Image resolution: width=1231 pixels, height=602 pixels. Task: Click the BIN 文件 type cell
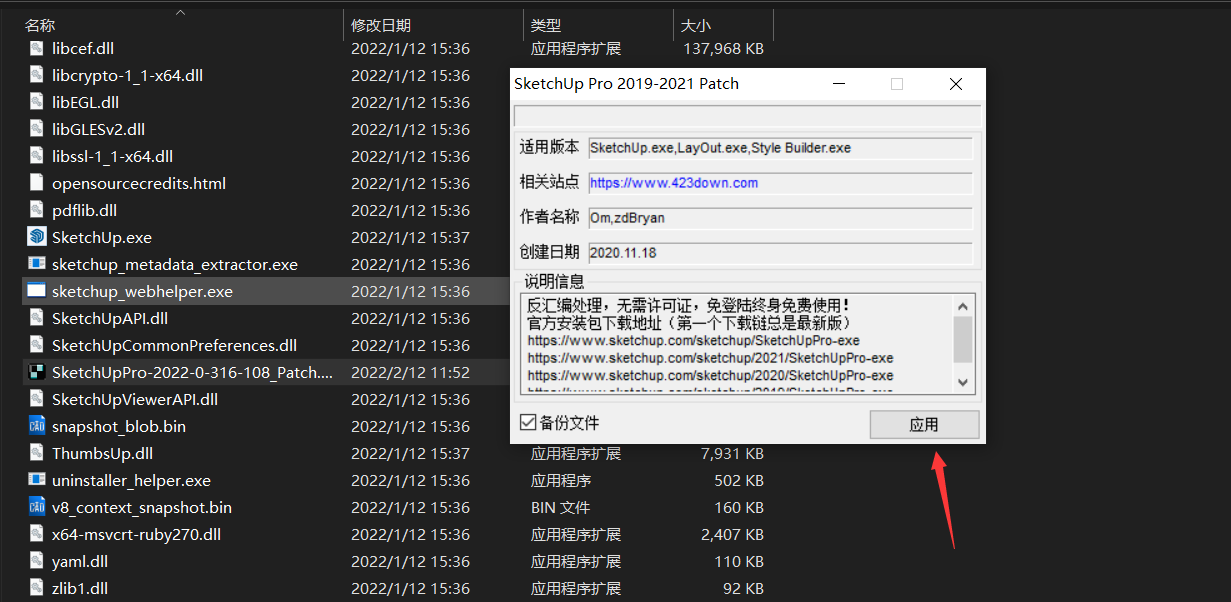(x=560, y=507)
